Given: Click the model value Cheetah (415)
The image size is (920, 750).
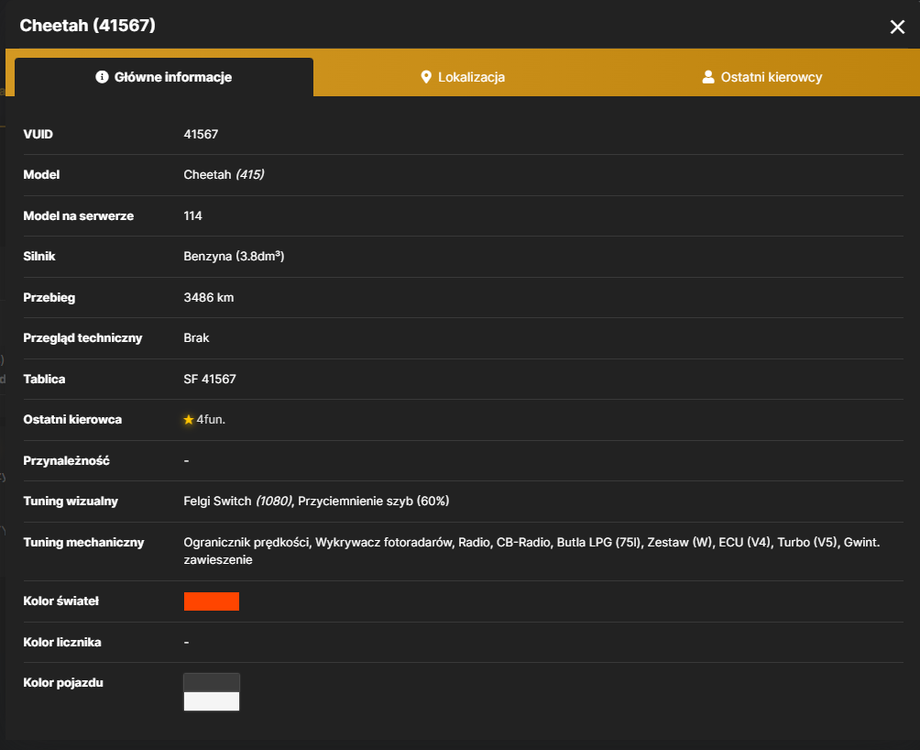Looking at the screenshot, I should [x=224, y=175].
